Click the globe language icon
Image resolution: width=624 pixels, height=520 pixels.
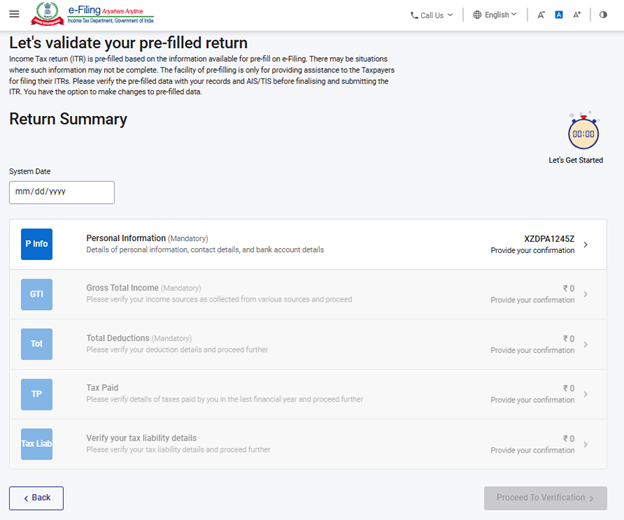tap(477, 15)
